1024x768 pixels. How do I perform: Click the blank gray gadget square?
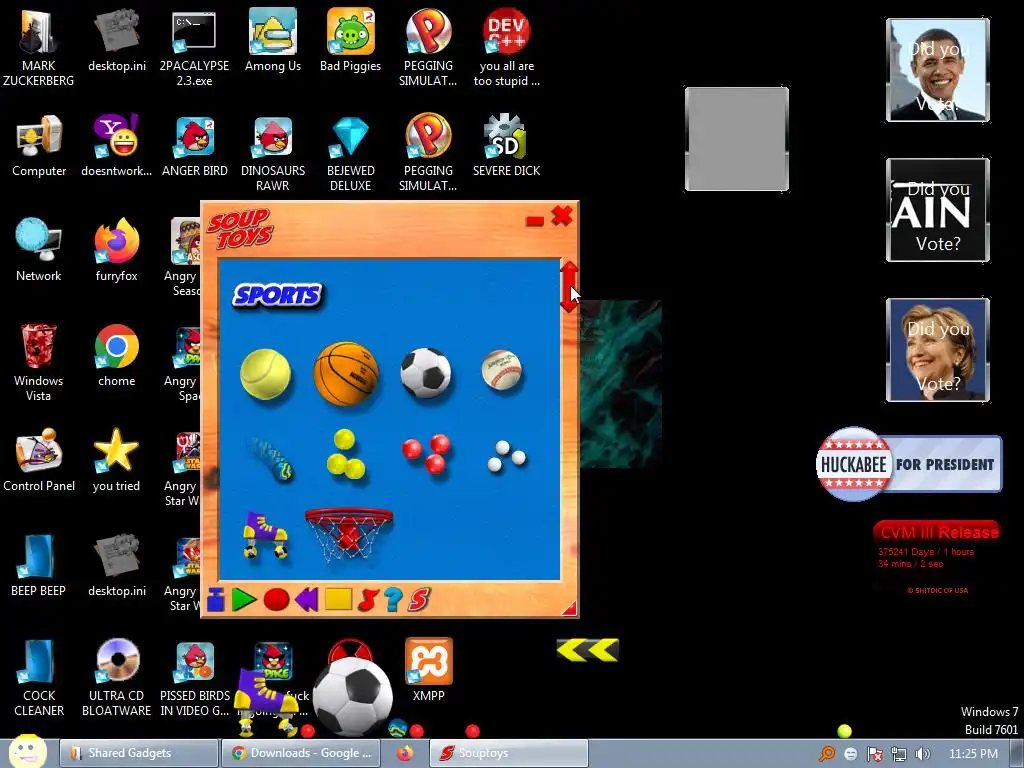tap(737, 139)
